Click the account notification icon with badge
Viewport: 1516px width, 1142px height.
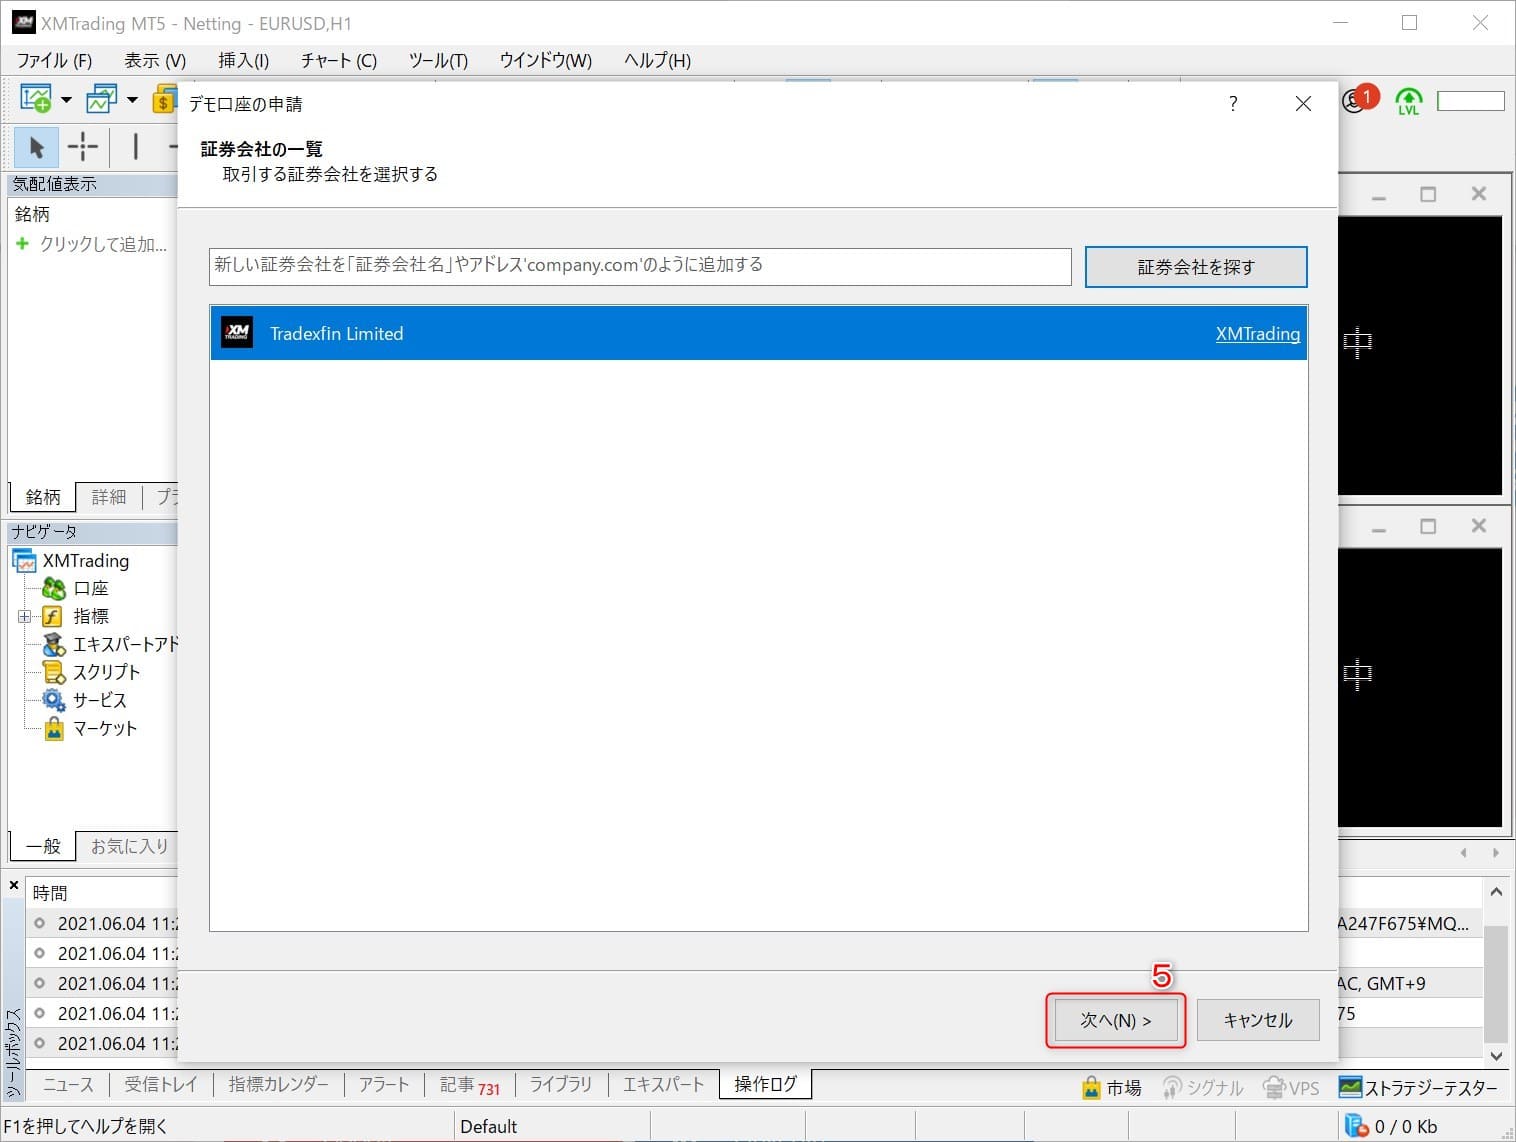coord(1359,99)
